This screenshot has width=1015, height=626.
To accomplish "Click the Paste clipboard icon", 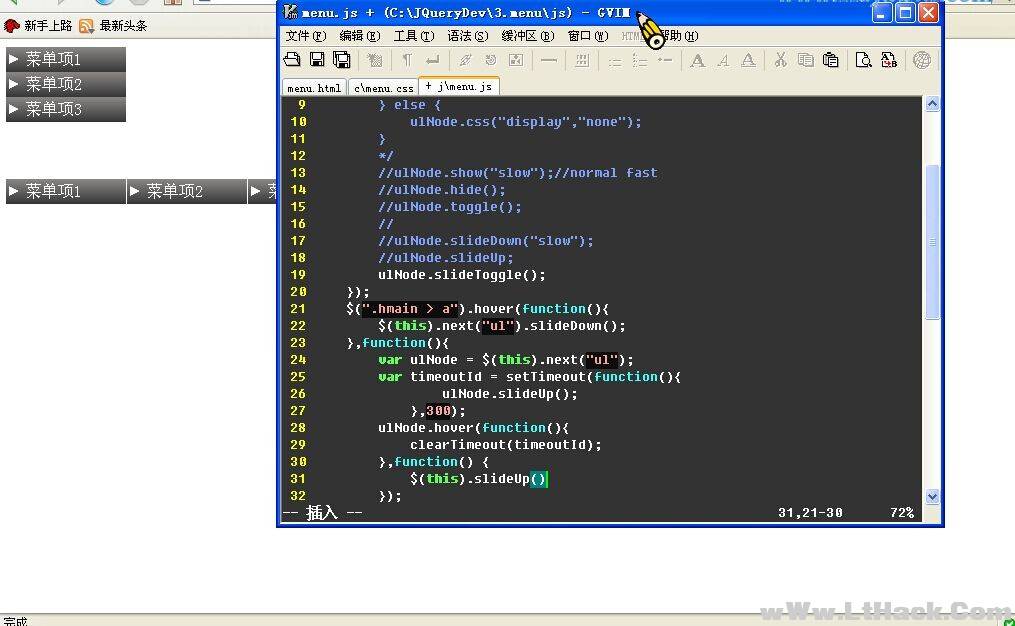I will 830,61.
